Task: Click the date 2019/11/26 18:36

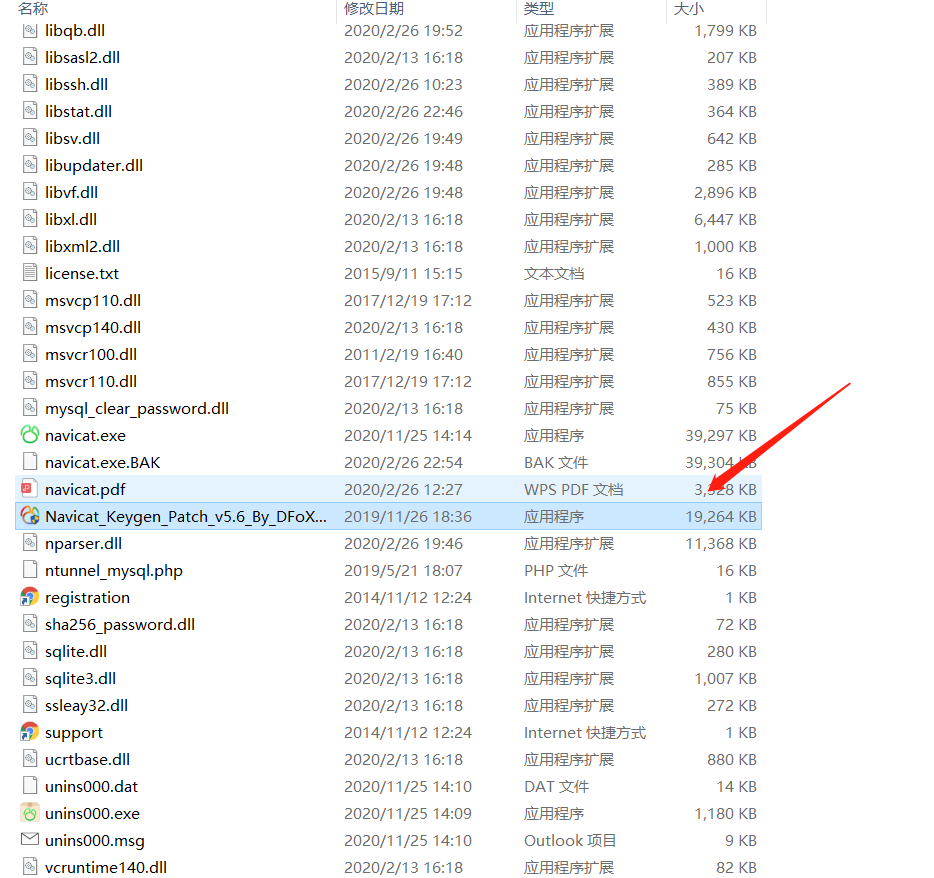Action: 407,516
